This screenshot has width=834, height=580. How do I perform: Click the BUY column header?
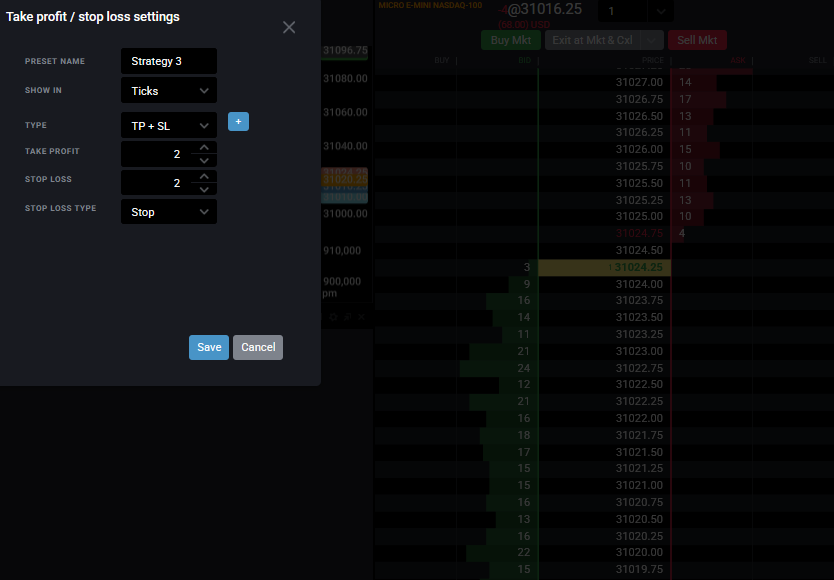coord(441,61)
